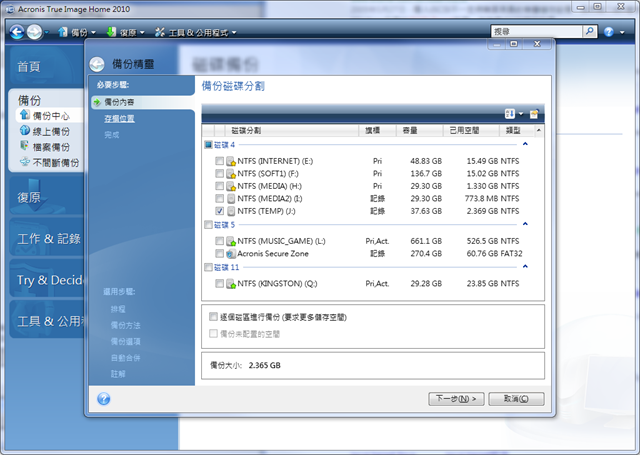Screen dimensions: 640x455
Task: Sort by 已用空間 column header
Action: click(471, 130)
